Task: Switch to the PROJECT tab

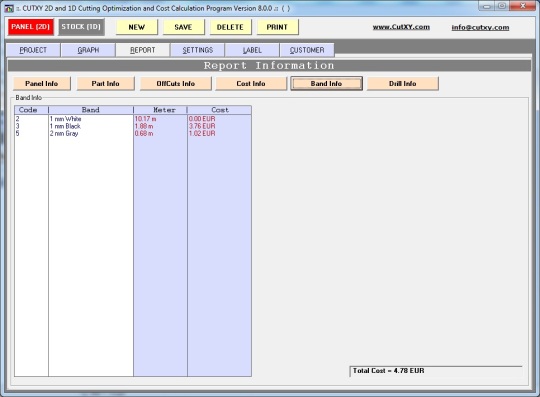Action: [33, 50]
